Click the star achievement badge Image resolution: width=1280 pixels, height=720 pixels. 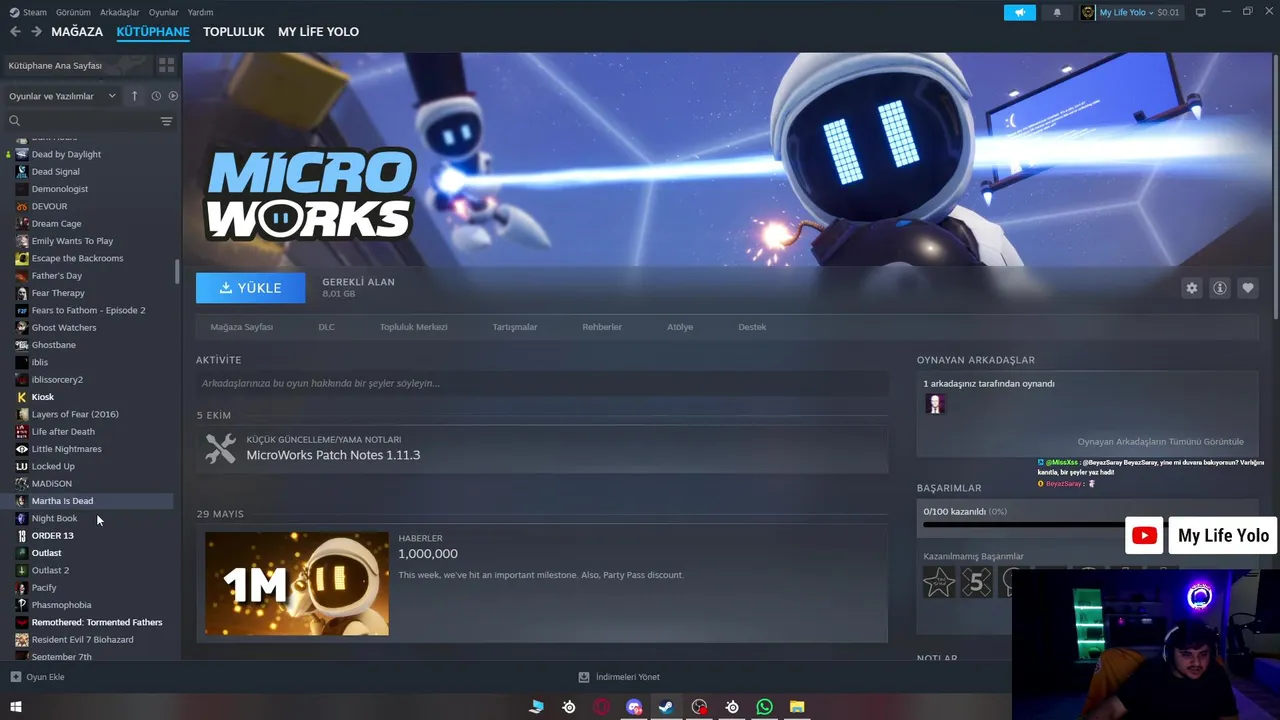coord(938,582)
